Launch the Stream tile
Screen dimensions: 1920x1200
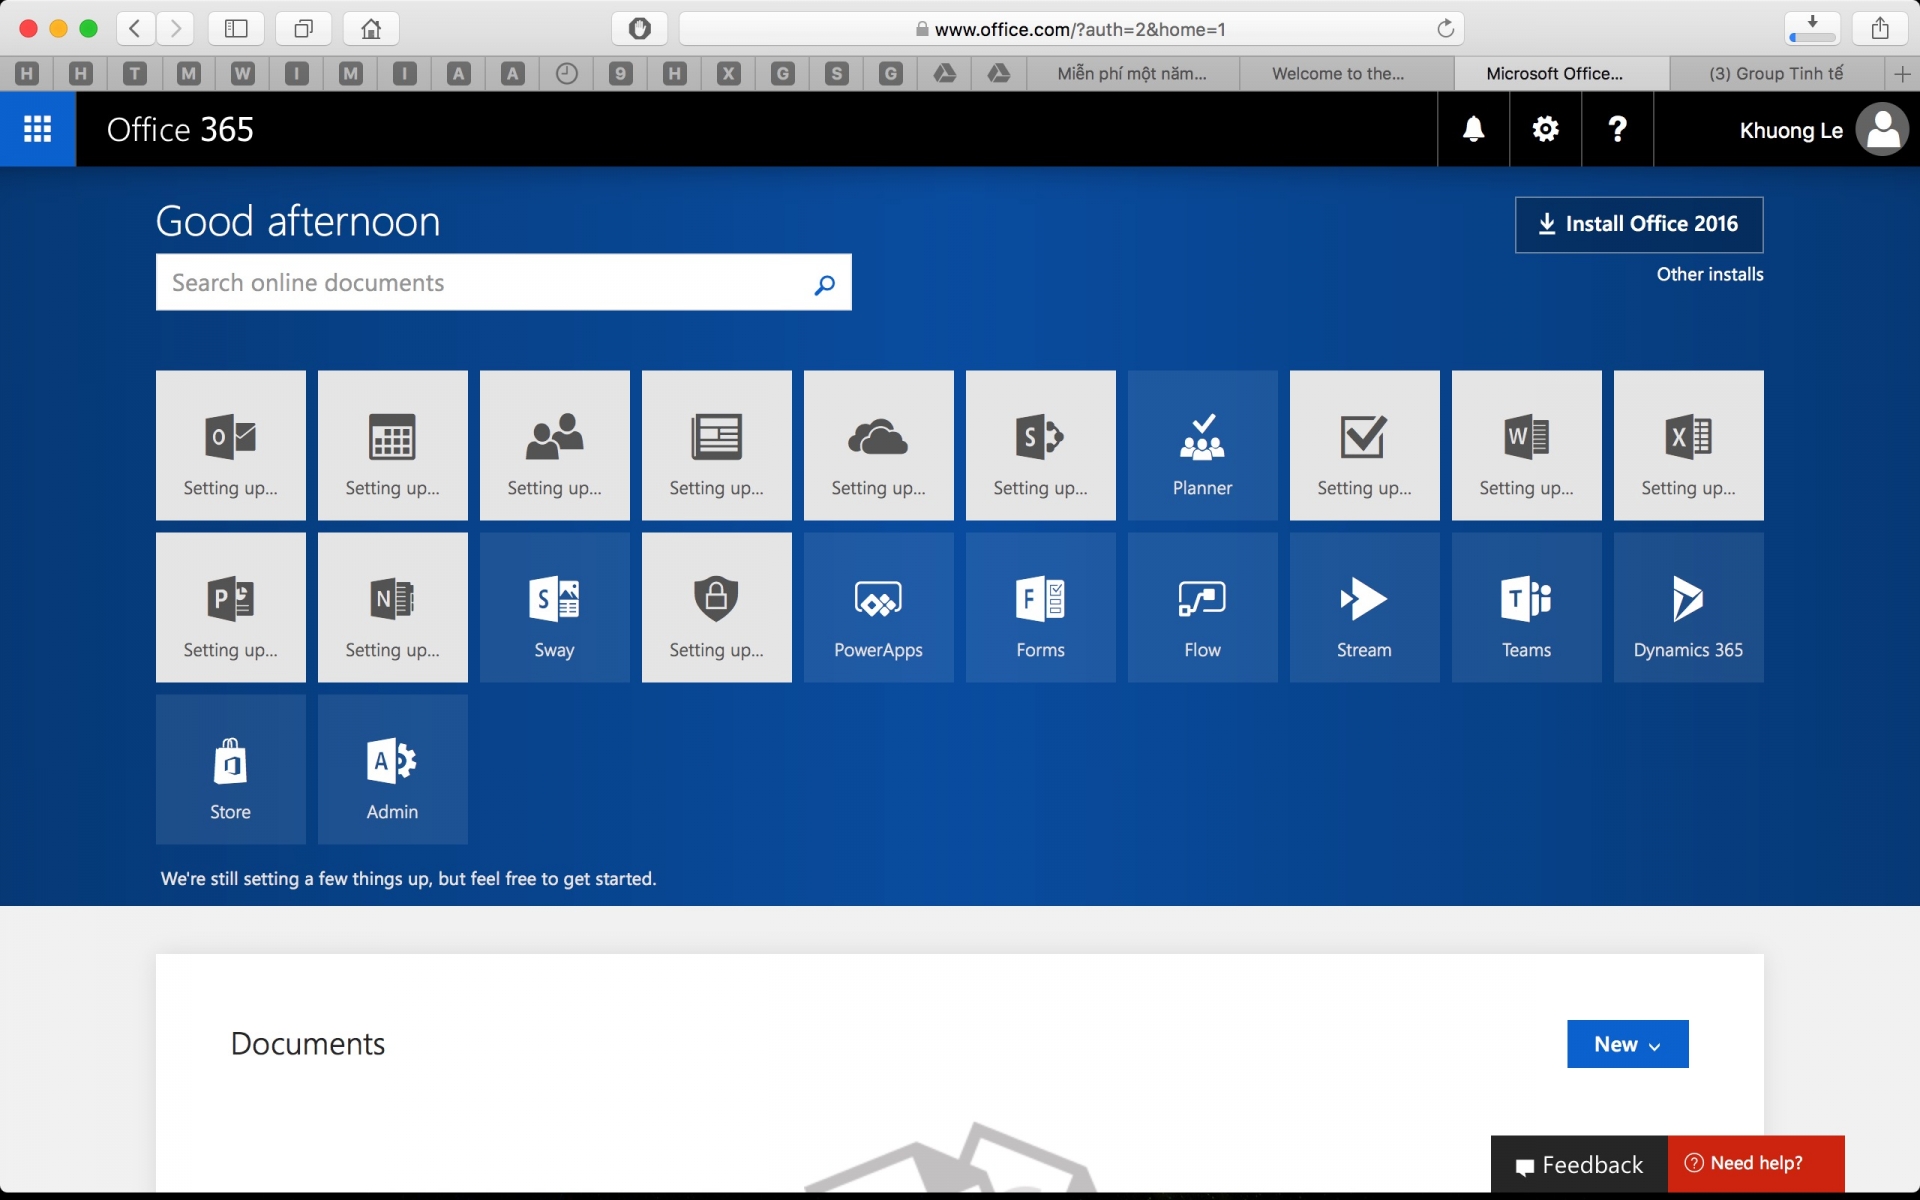pos(1365,607)
